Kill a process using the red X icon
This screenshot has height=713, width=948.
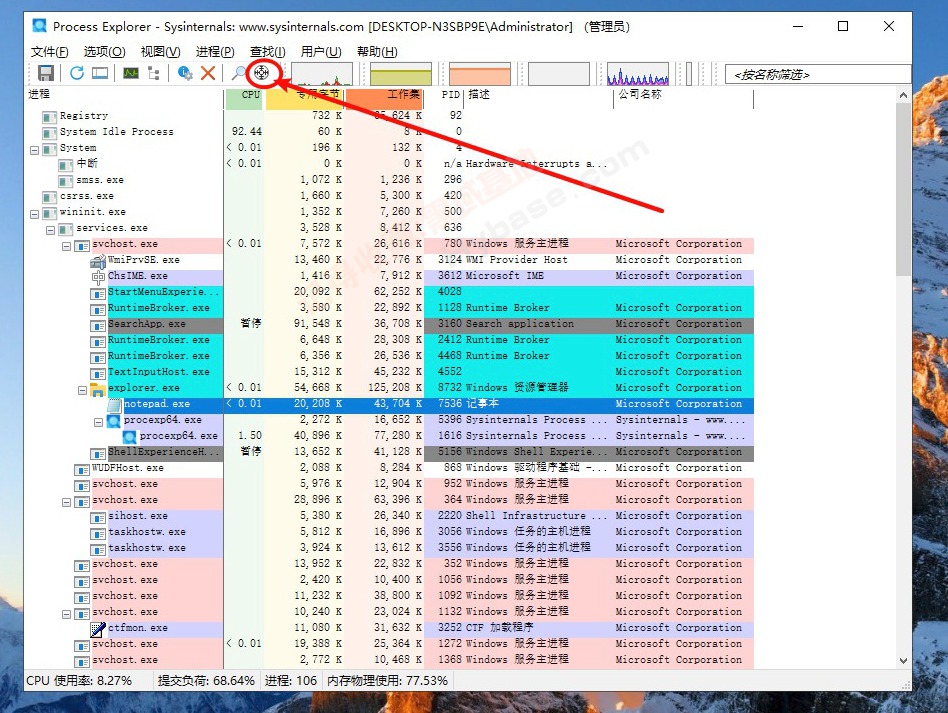click(207, 72)
